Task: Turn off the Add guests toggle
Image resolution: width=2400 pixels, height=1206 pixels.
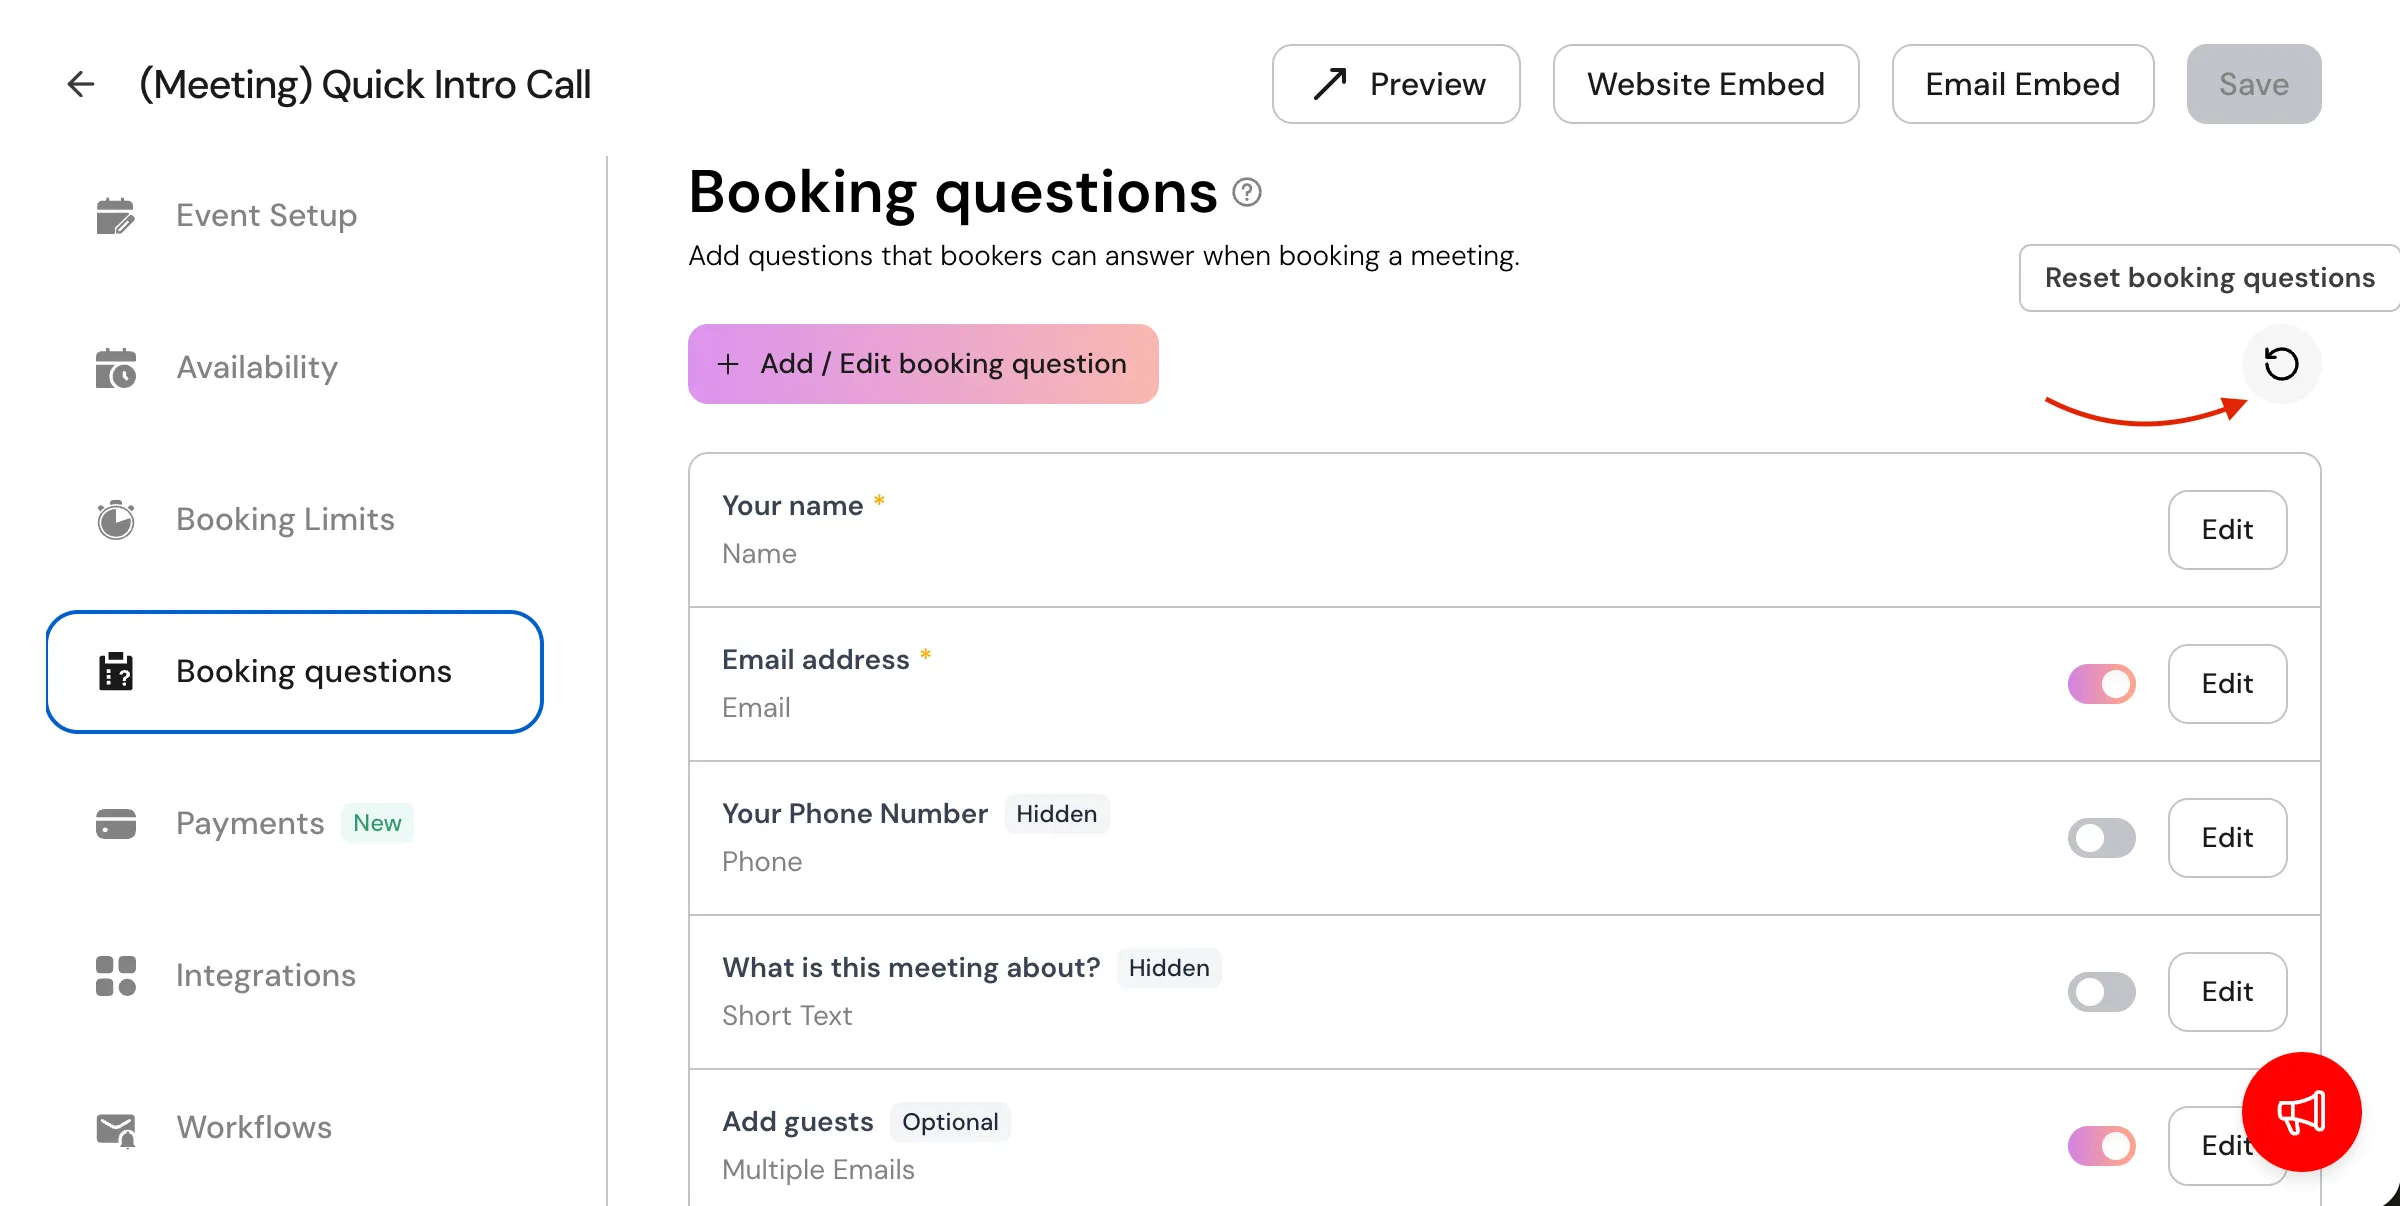Action: coord(2101,1146)
